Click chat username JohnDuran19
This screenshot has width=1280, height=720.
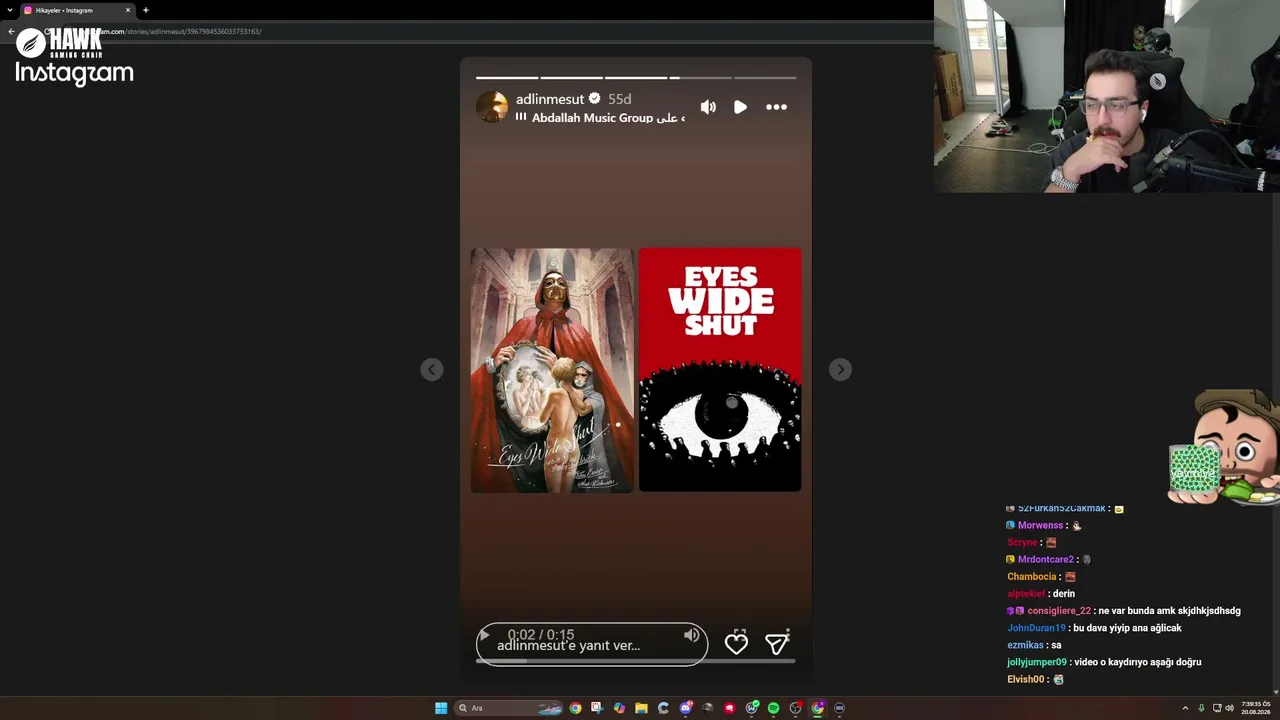pyautogui.click(x=1036, y=628)
